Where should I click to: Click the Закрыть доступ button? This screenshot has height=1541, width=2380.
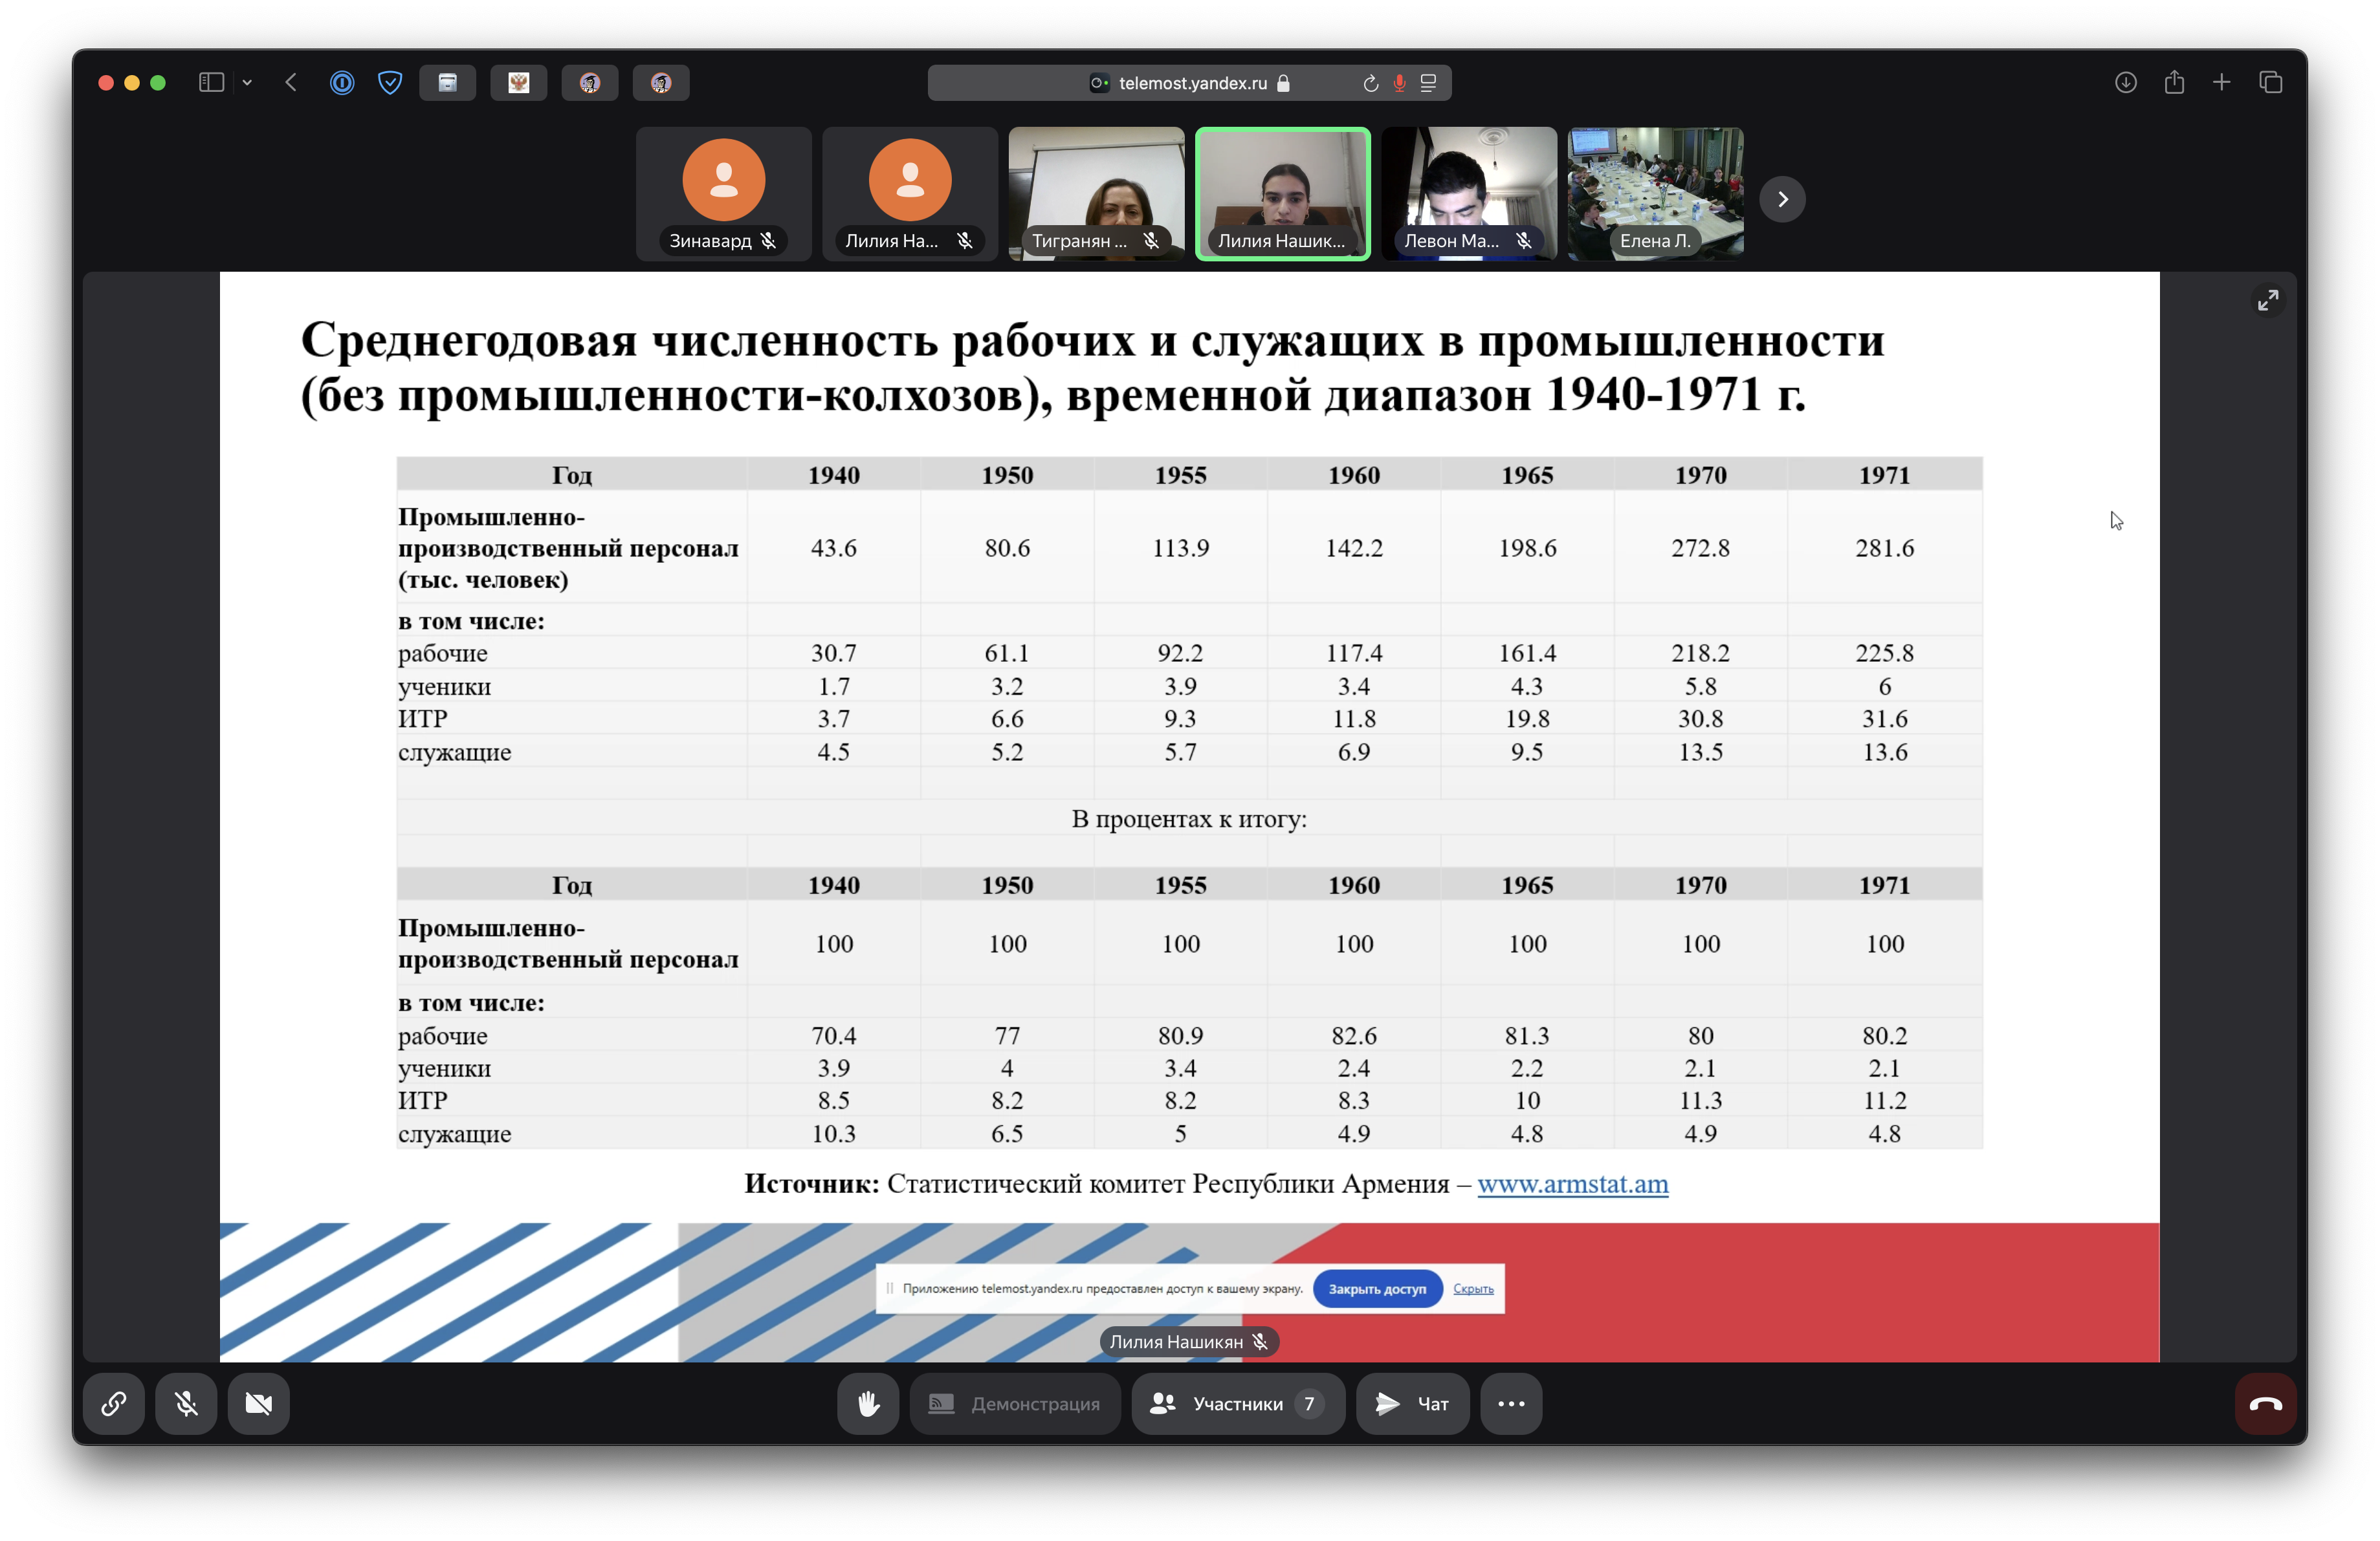point(1377,1289)
